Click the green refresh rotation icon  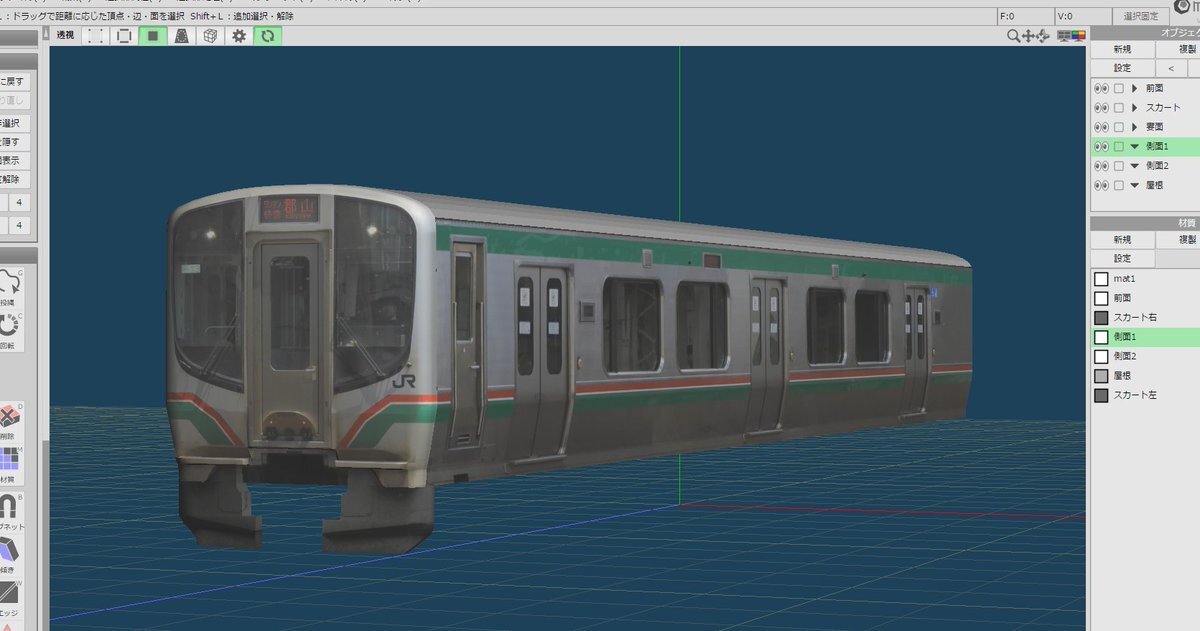coord(268,36)
